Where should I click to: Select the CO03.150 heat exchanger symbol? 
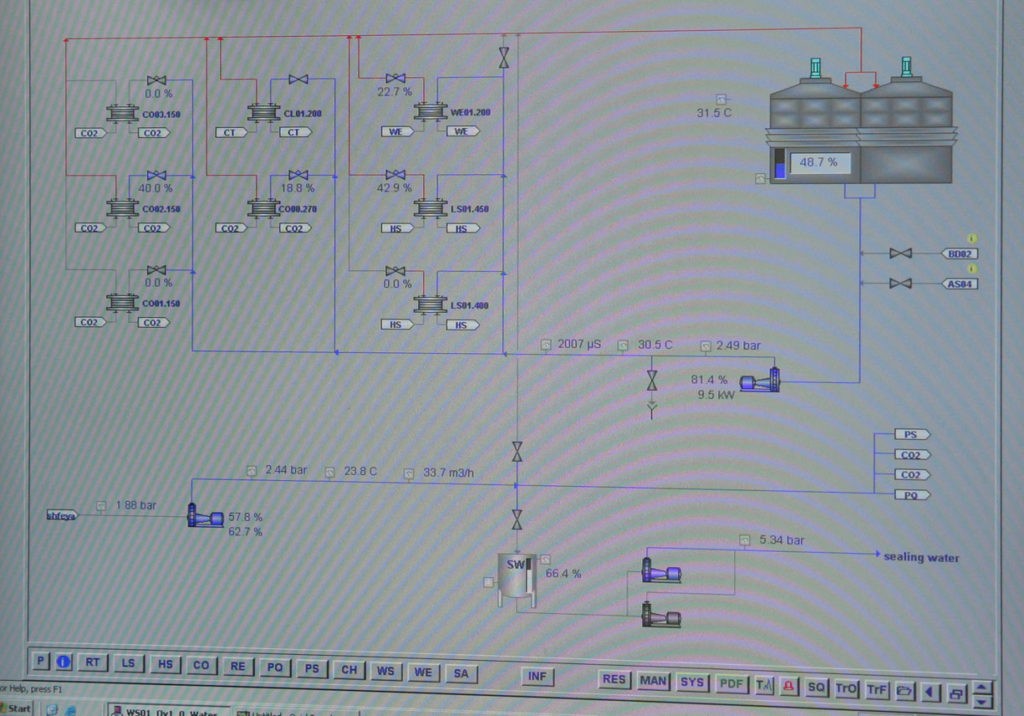122,114
